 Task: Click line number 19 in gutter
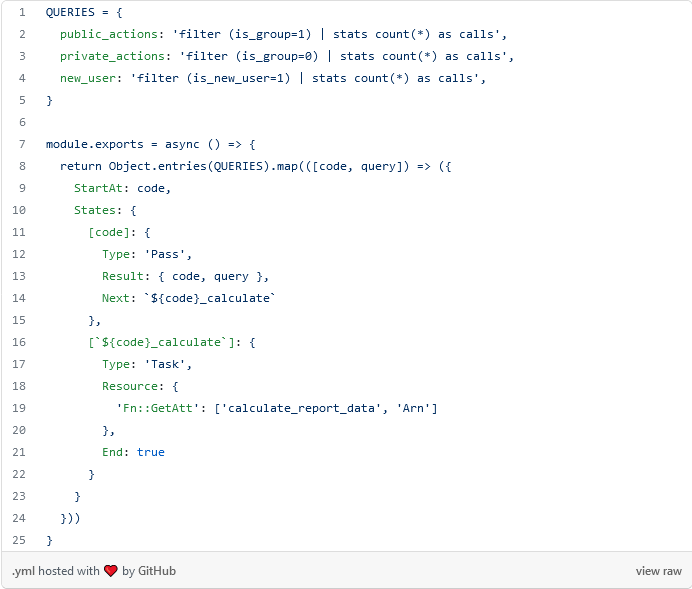coord(18,408)
